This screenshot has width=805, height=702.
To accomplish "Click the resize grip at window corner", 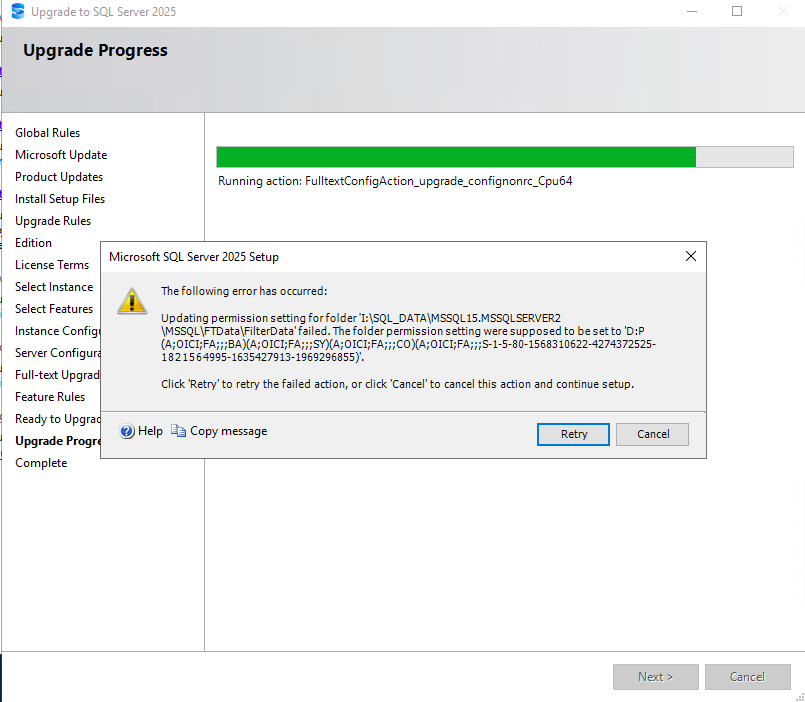I will 800,697.
